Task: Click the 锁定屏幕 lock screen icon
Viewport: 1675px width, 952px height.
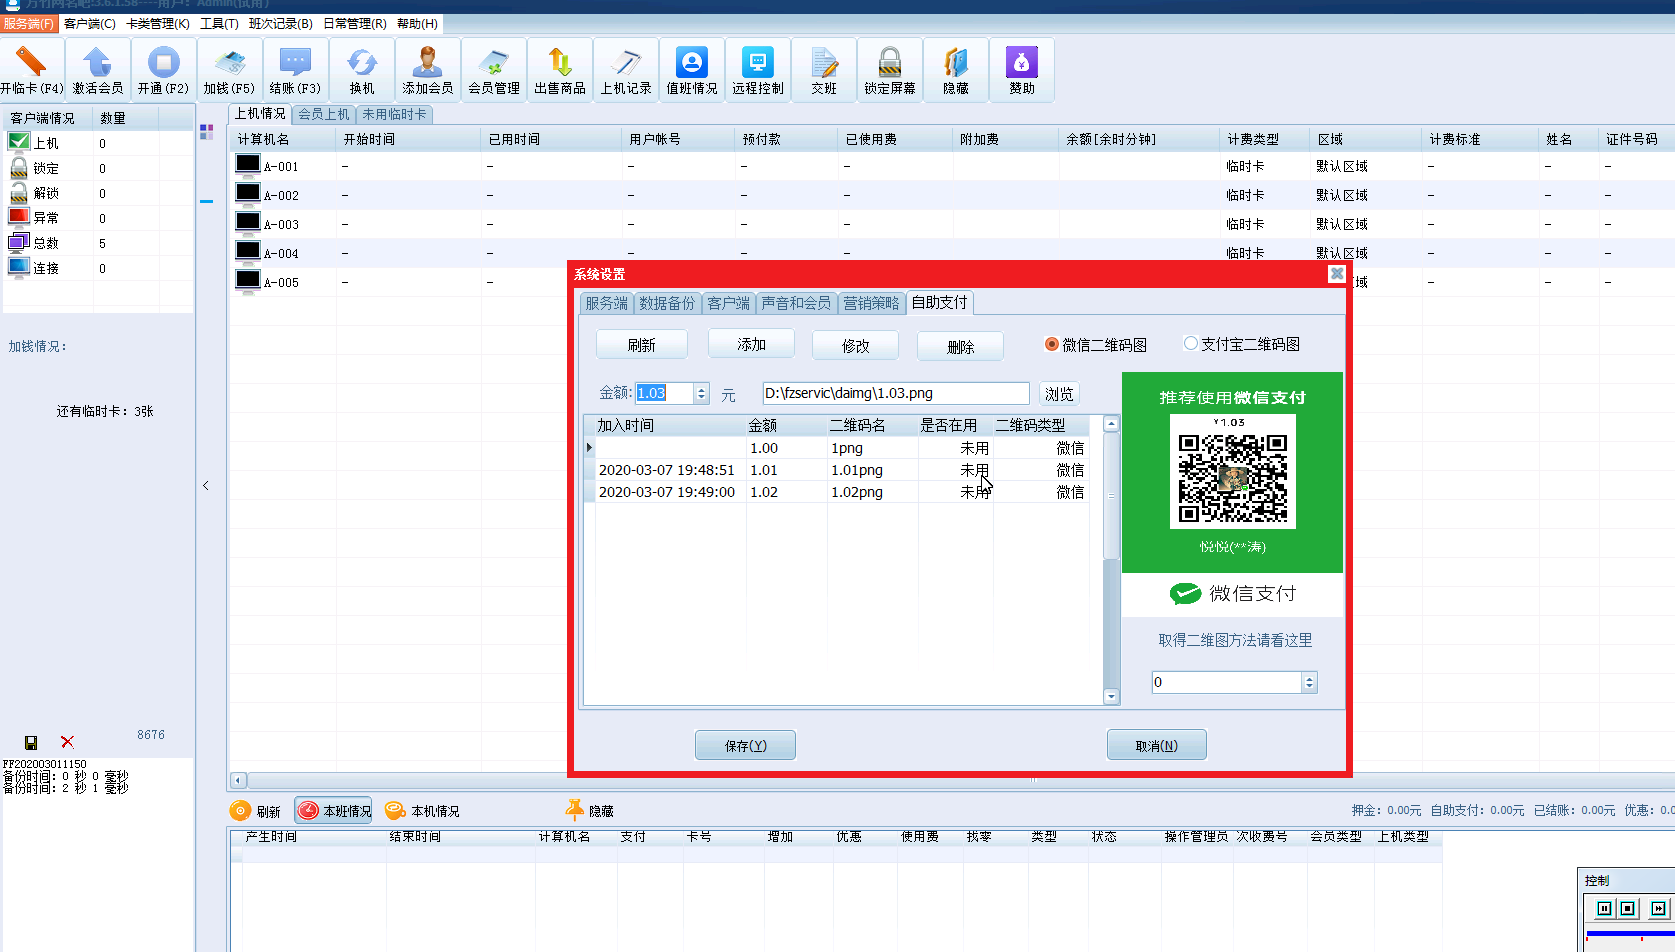Action: [890, 69]
